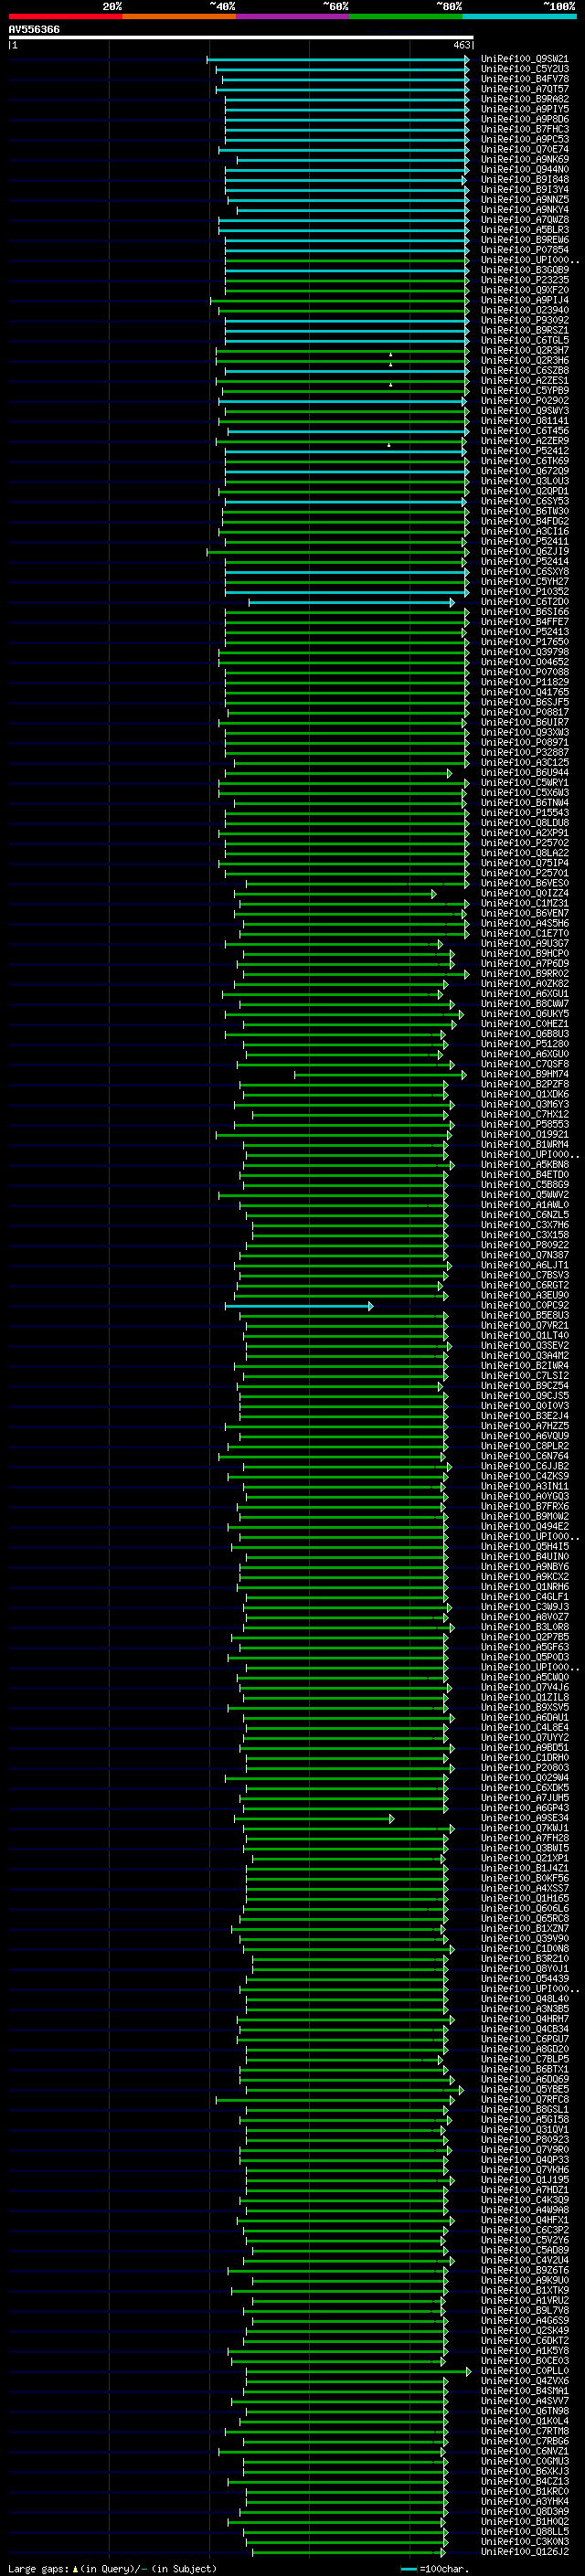Click the query end position 463

[x=462, y=45]
